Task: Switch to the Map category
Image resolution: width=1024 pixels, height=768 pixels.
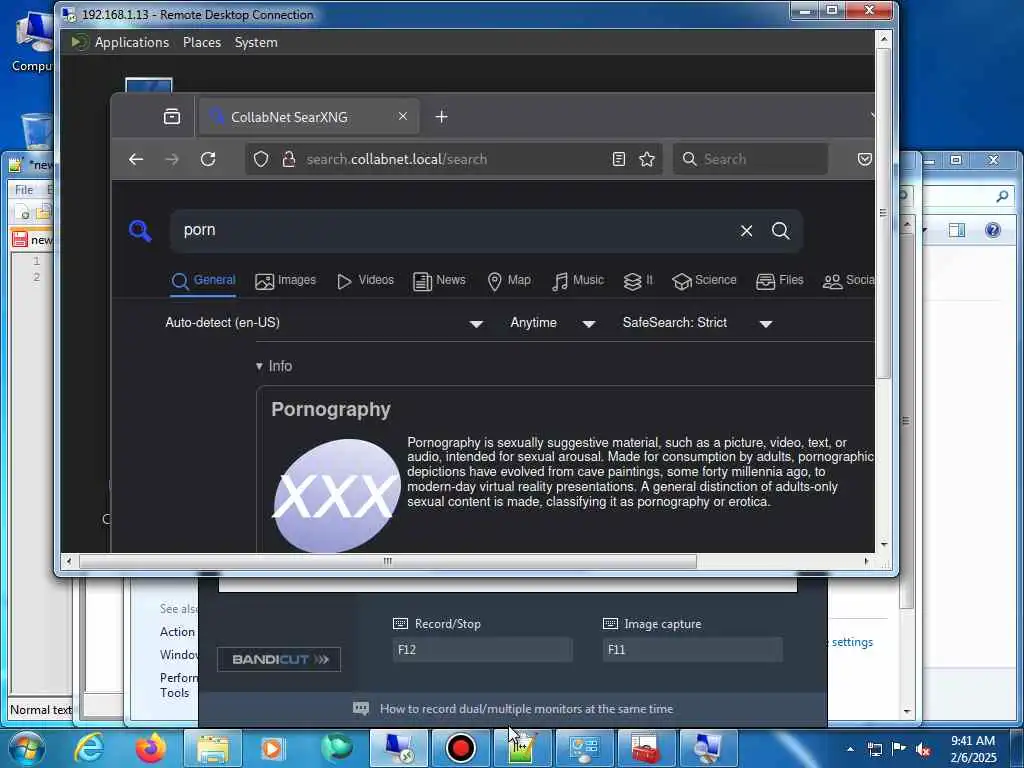Action: (x=509, y=281)
